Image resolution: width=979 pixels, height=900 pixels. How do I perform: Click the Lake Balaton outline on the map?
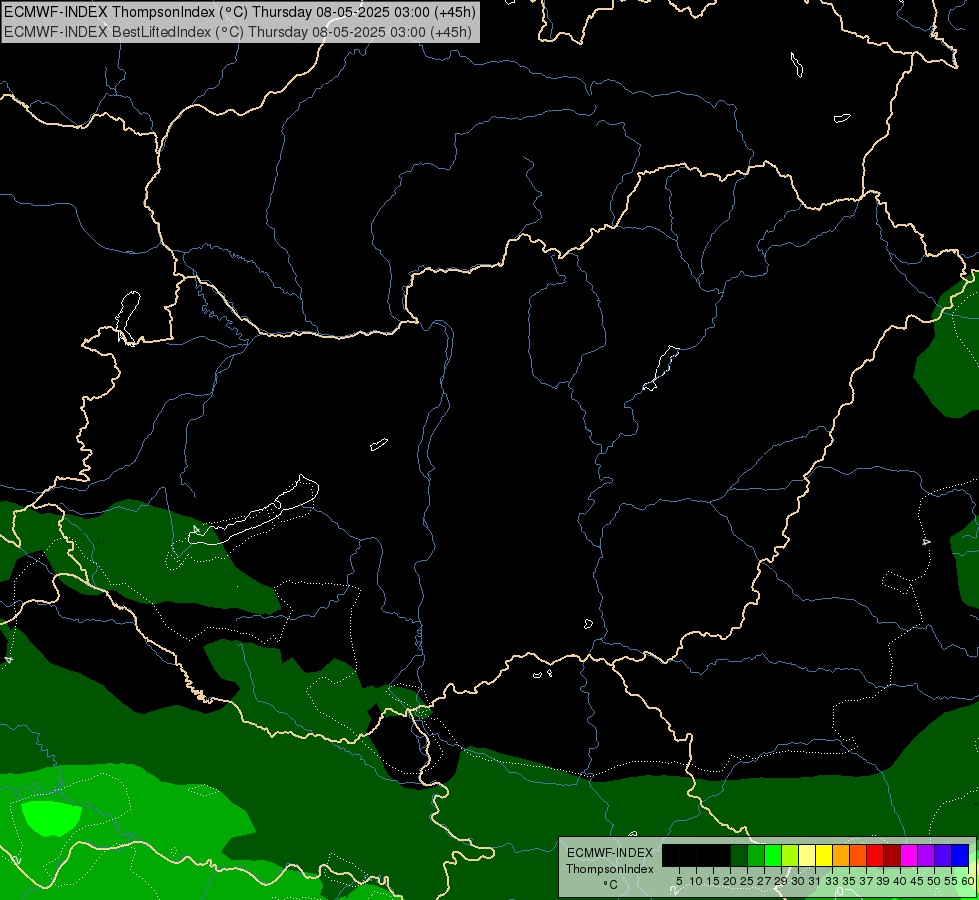tap(253, 512)
